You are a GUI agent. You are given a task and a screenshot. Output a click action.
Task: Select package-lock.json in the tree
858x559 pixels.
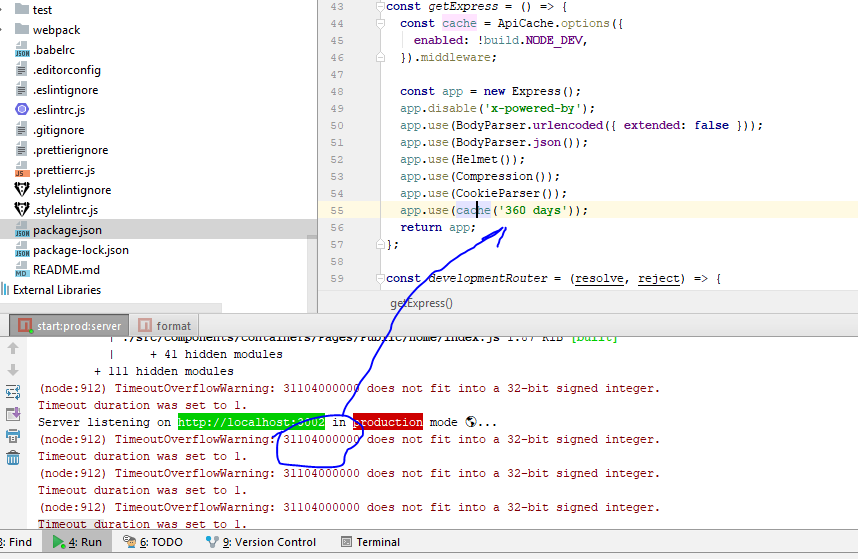point(81,250)
